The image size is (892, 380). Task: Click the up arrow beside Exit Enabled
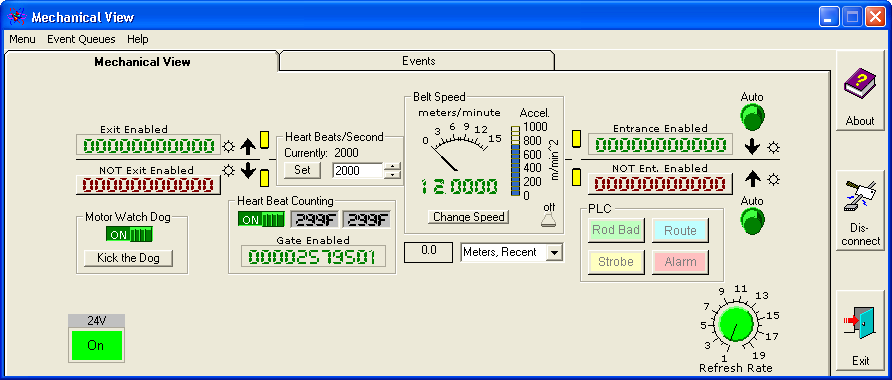click(x=247, y=147)
